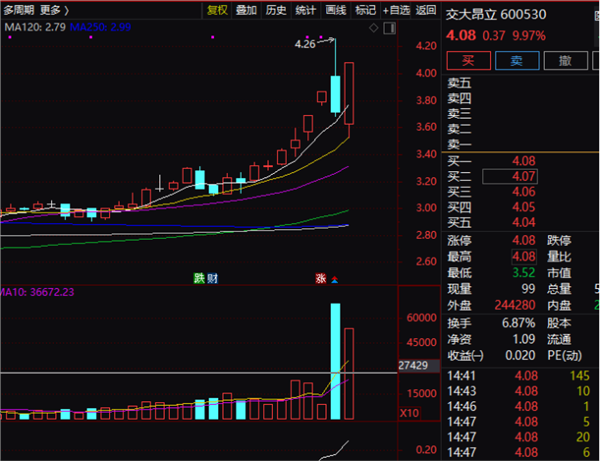Viewport: 600px width, 461px height.
Task: Add stock to watchlist with +自选
Action: [x=396, y=10]
